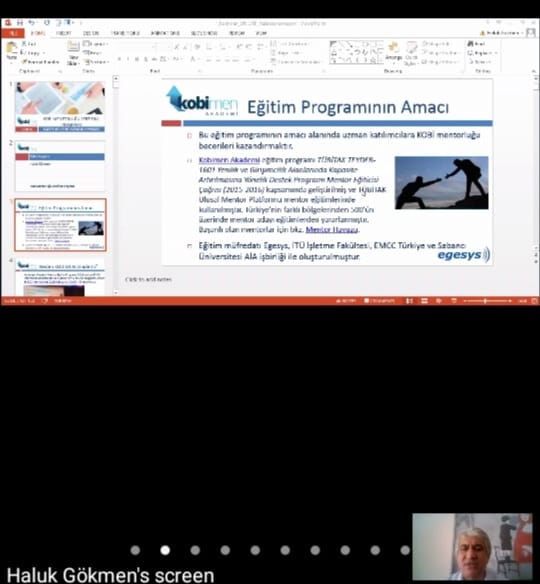The width and height of the screenshot is (540, 584).
Task: Switch to Slide Sorter view in status bar
Action: (x=424, y=301)
